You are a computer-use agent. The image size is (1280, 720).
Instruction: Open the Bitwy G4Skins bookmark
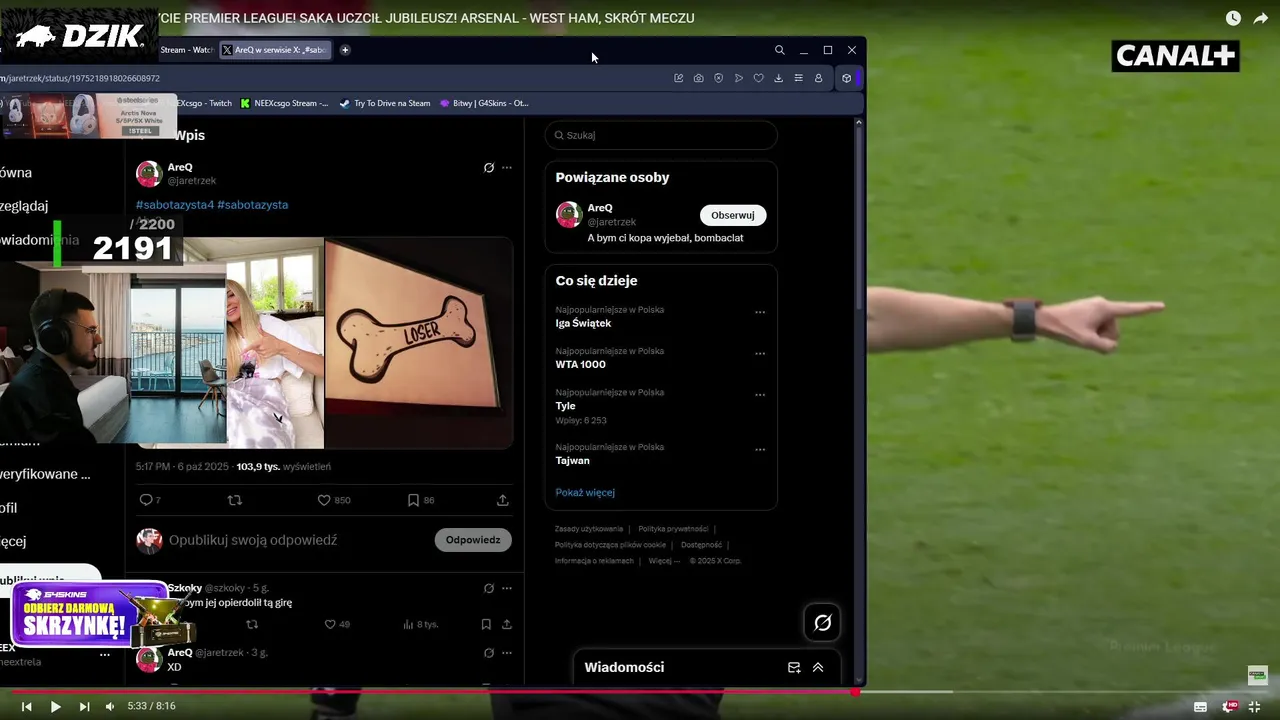point(484,103)
